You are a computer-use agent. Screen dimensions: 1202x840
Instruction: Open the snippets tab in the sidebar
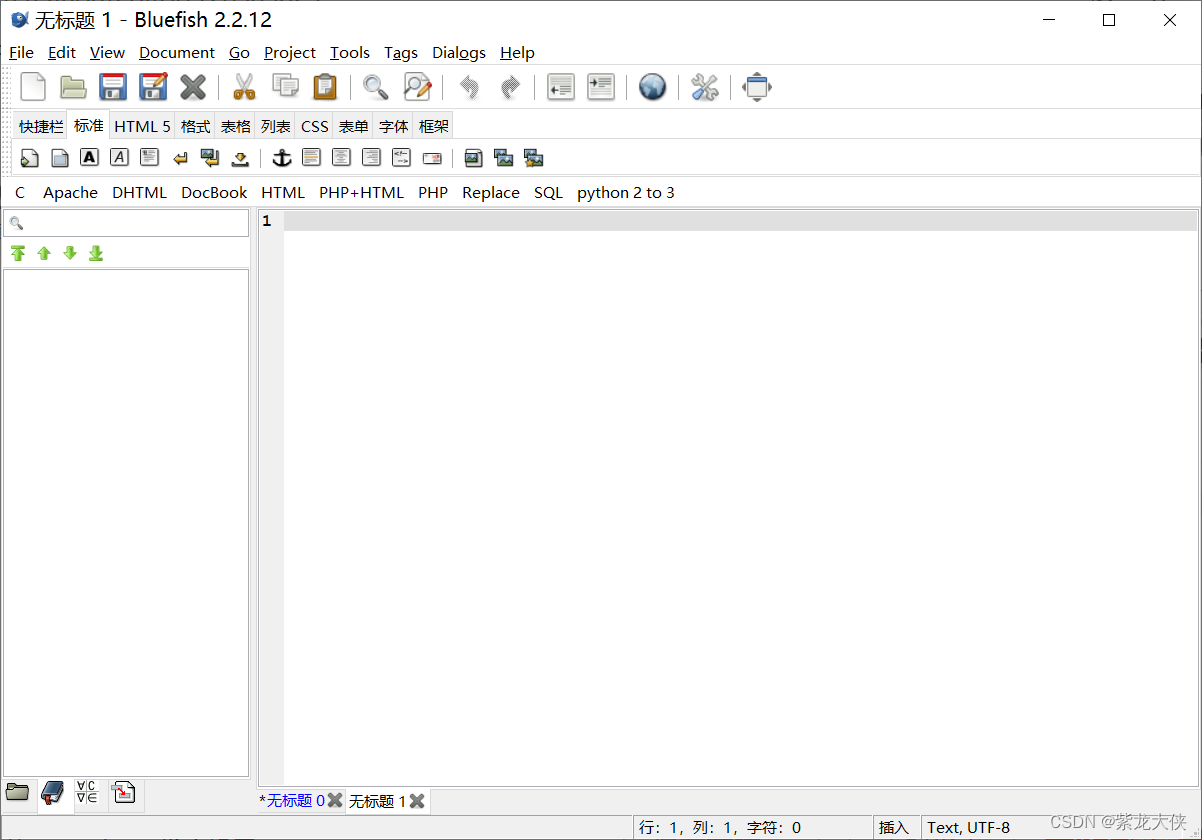tap(123, 793)
